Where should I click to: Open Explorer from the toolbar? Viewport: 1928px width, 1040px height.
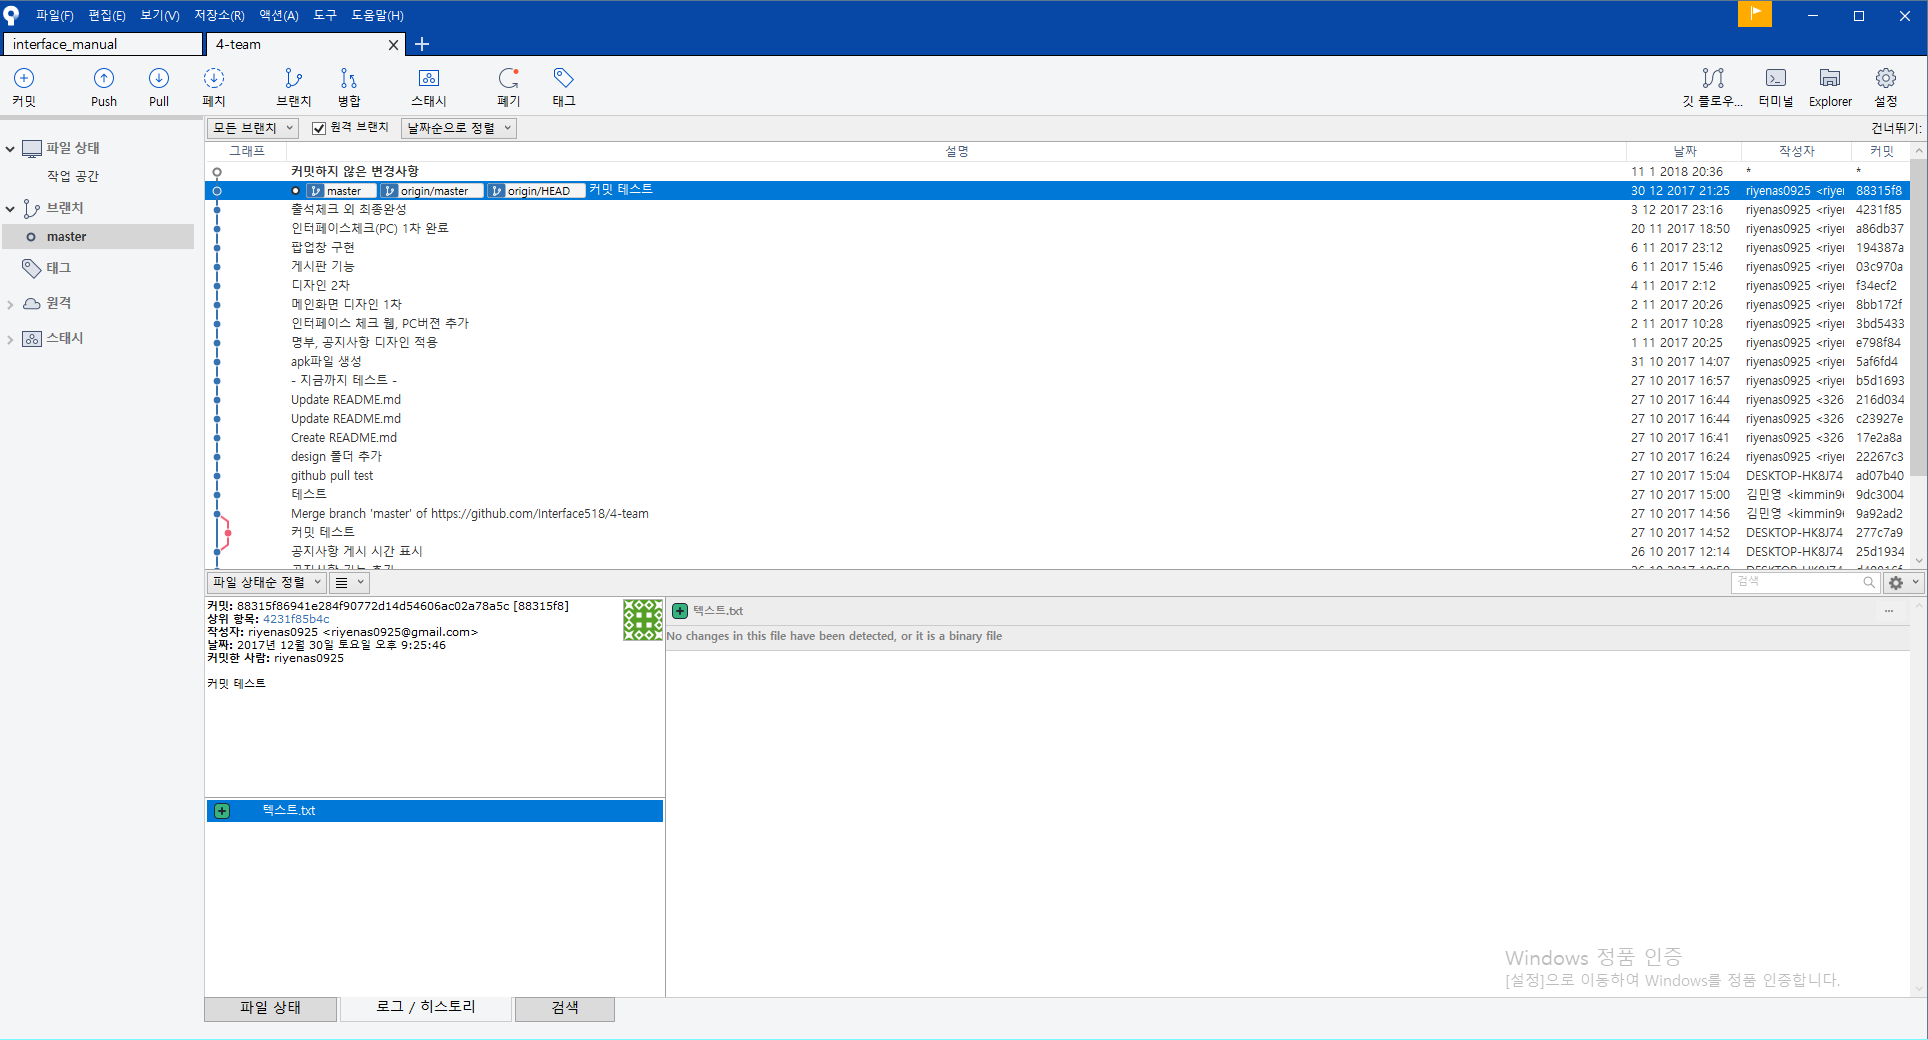pos(1830,87)
